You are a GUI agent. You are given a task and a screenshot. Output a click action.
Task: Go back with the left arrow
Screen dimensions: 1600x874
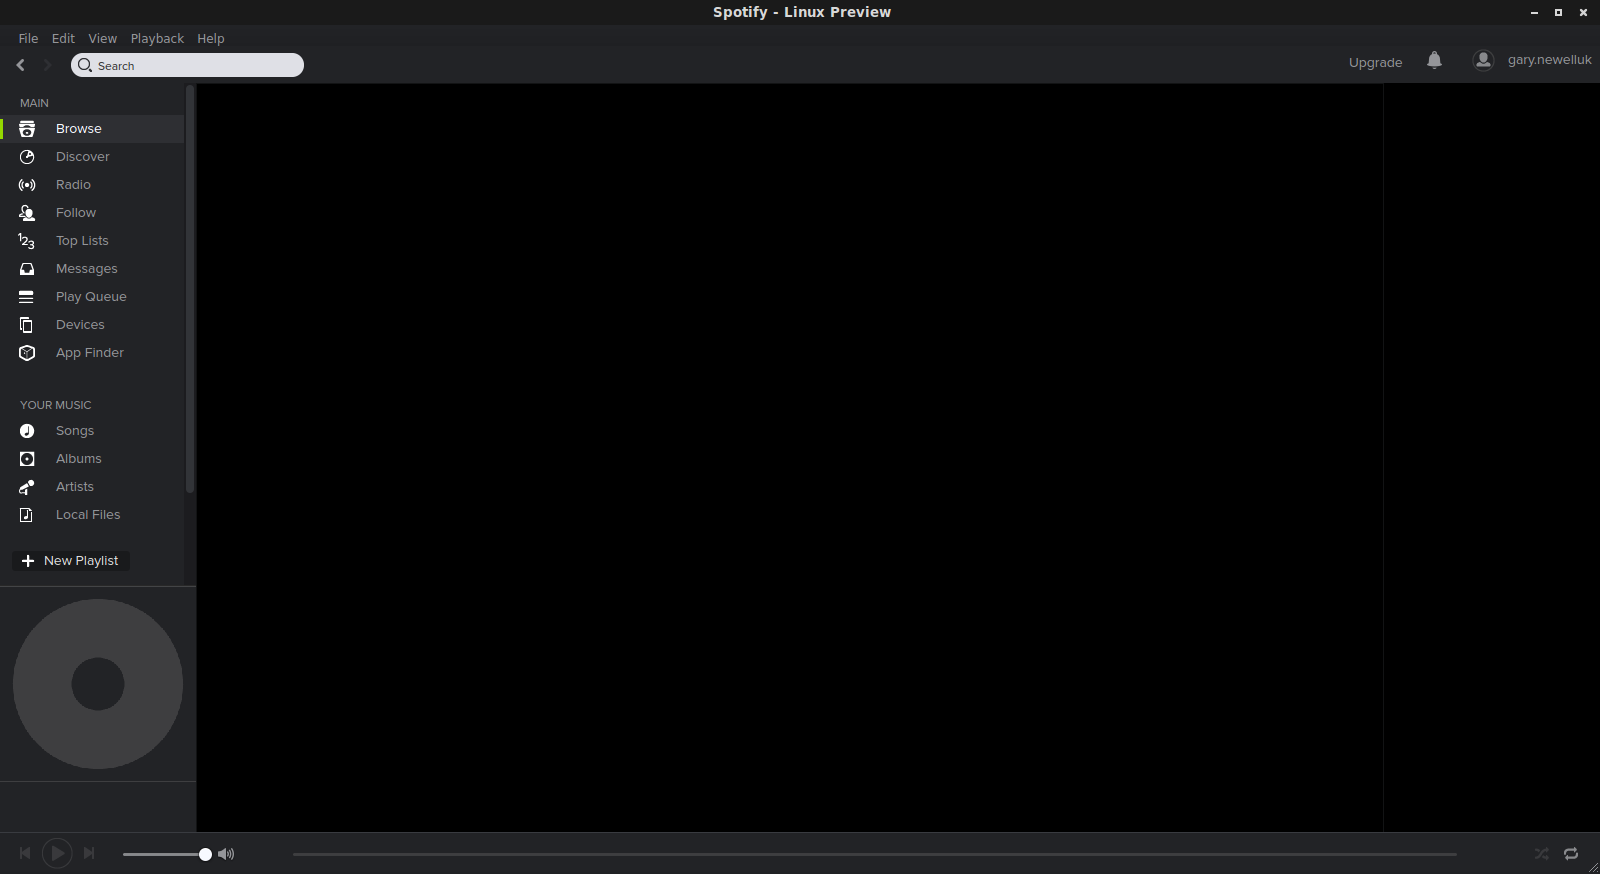tap(21, 65)
